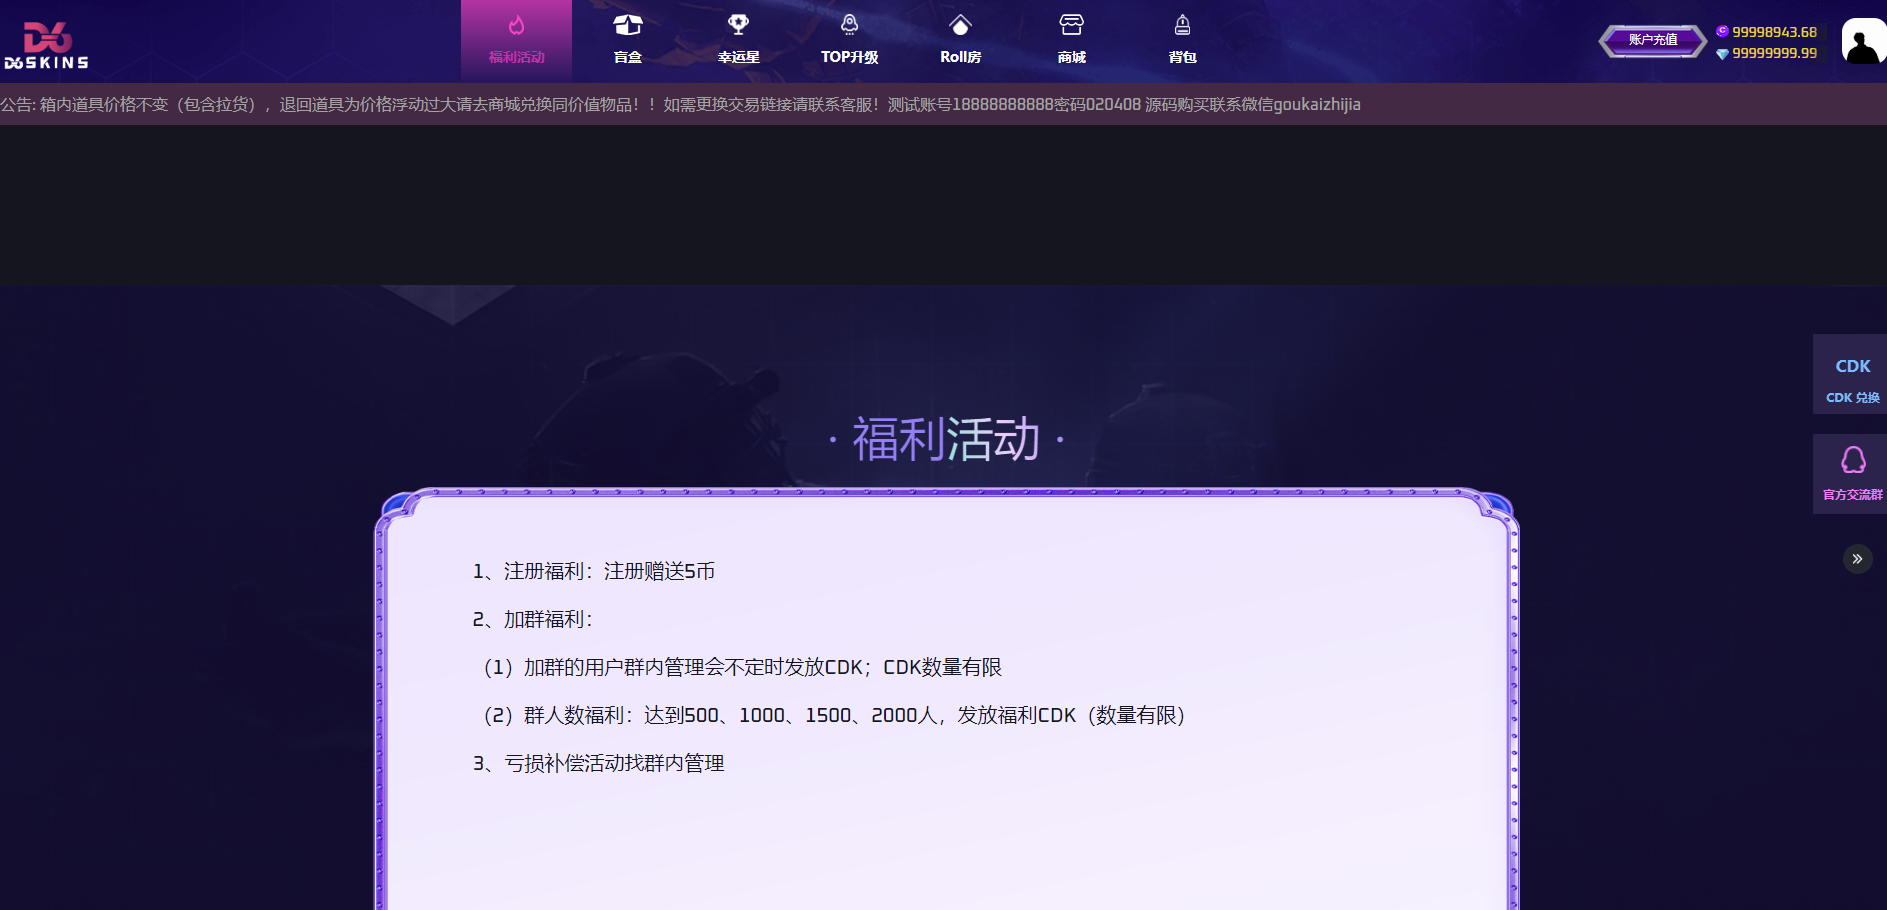Open the CDK 兑换 side panel
Image resolution: width=1887 pixels, height=910 pixels.
1852,375
